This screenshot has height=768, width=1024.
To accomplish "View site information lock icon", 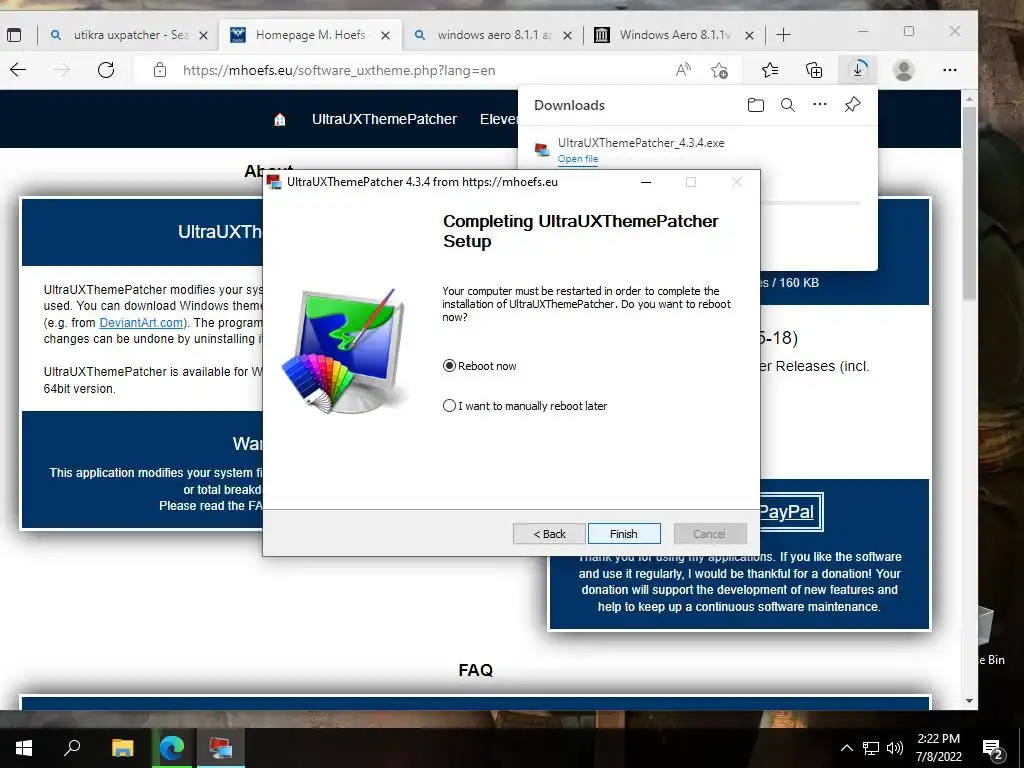I will [160, 70].
